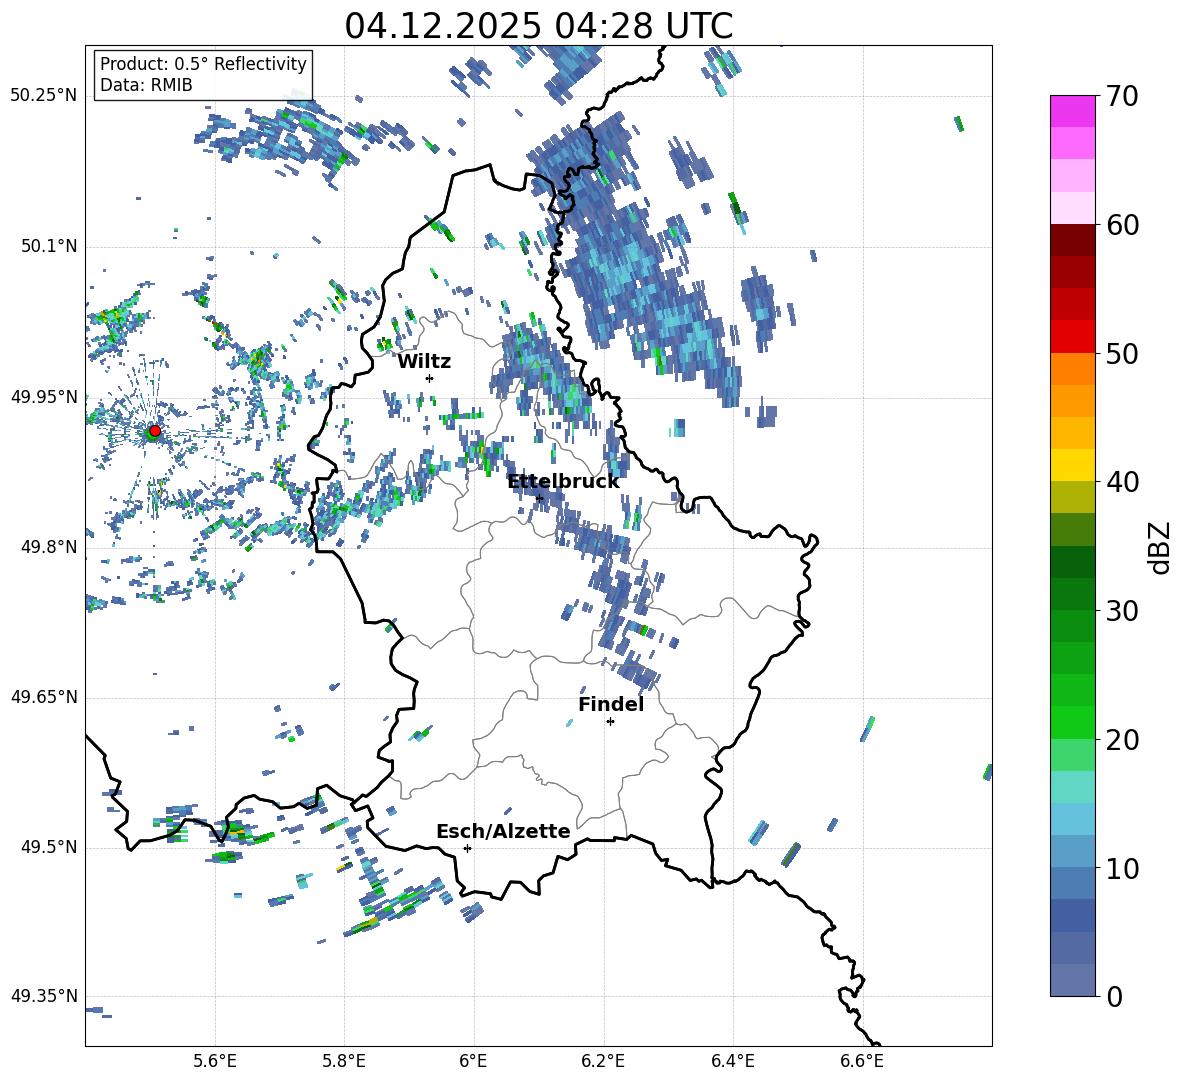Click the red radar site marker
The width and height of the screenshot is (1184, 1081).
pyautogui.click(x=154, y=431)
